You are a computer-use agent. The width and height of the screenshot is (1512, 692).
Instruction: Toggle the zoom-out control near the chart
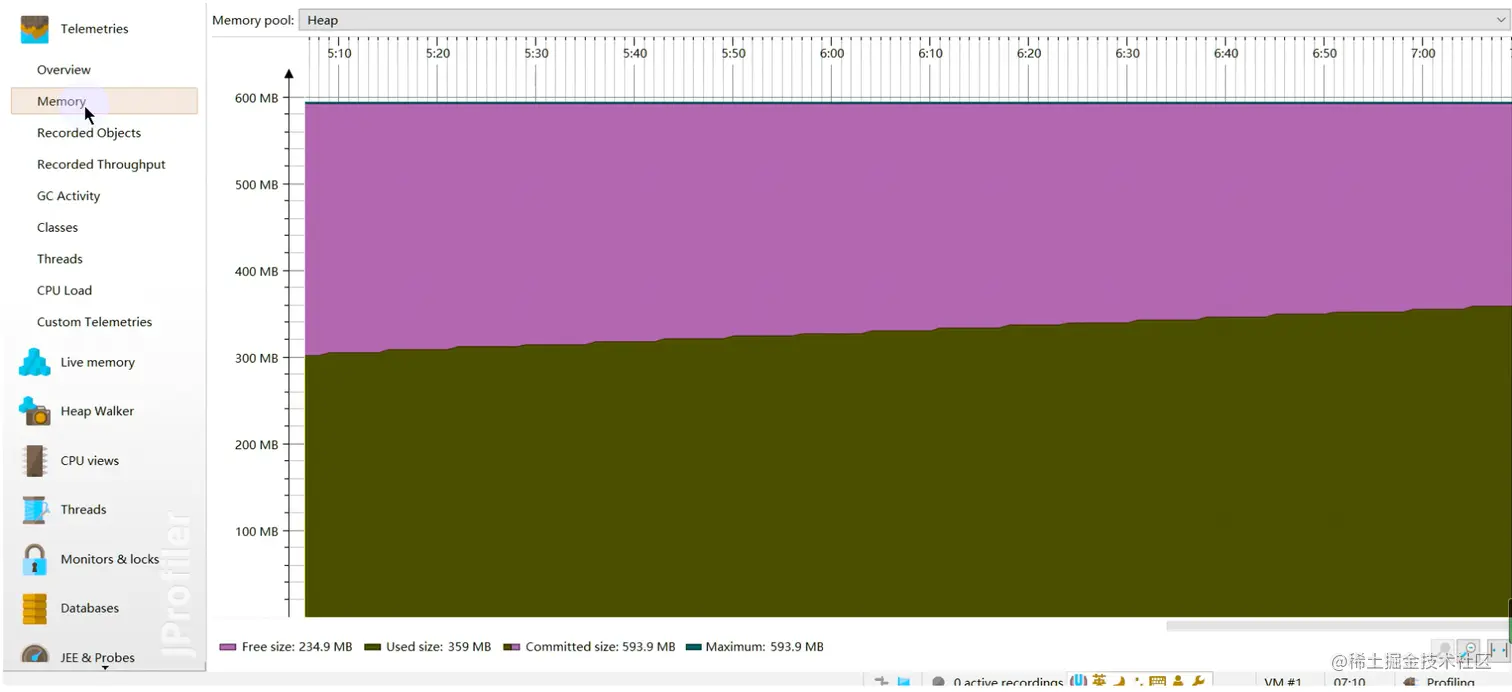coord(1469,647)
